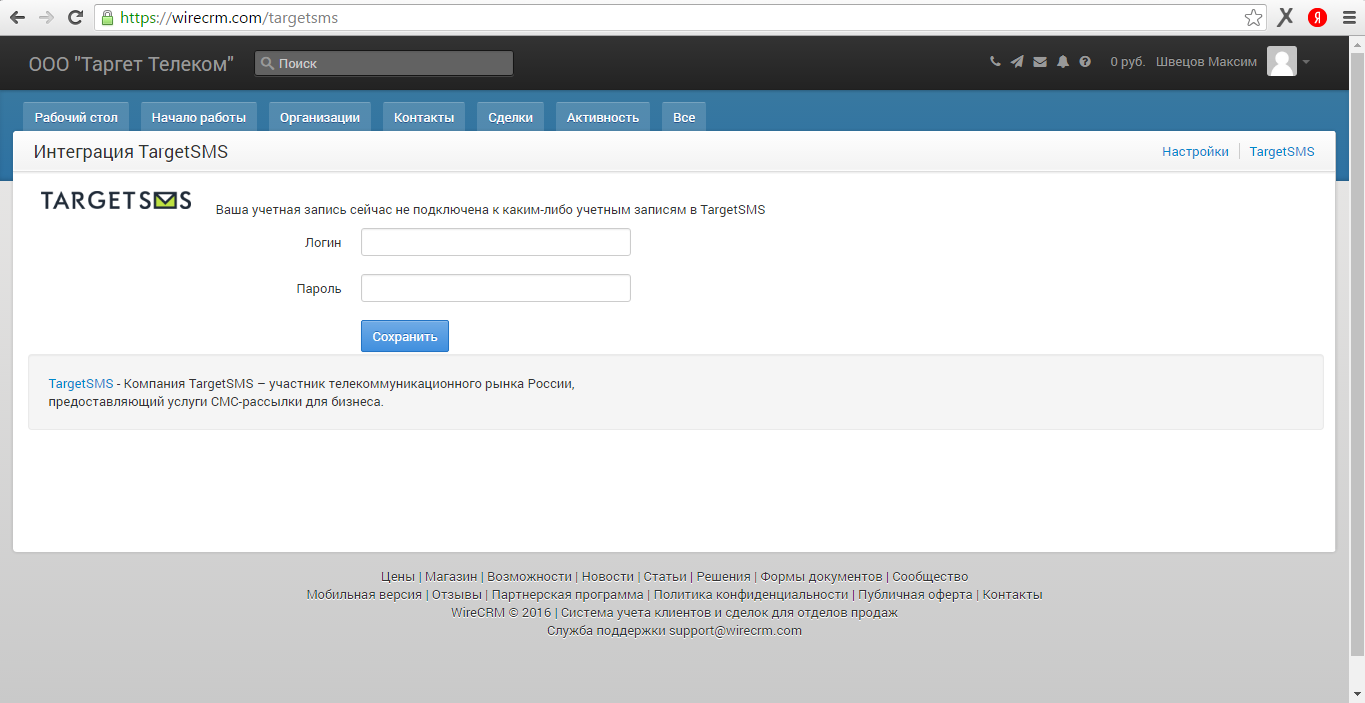Focus the Логин input field

coord(496,242)
